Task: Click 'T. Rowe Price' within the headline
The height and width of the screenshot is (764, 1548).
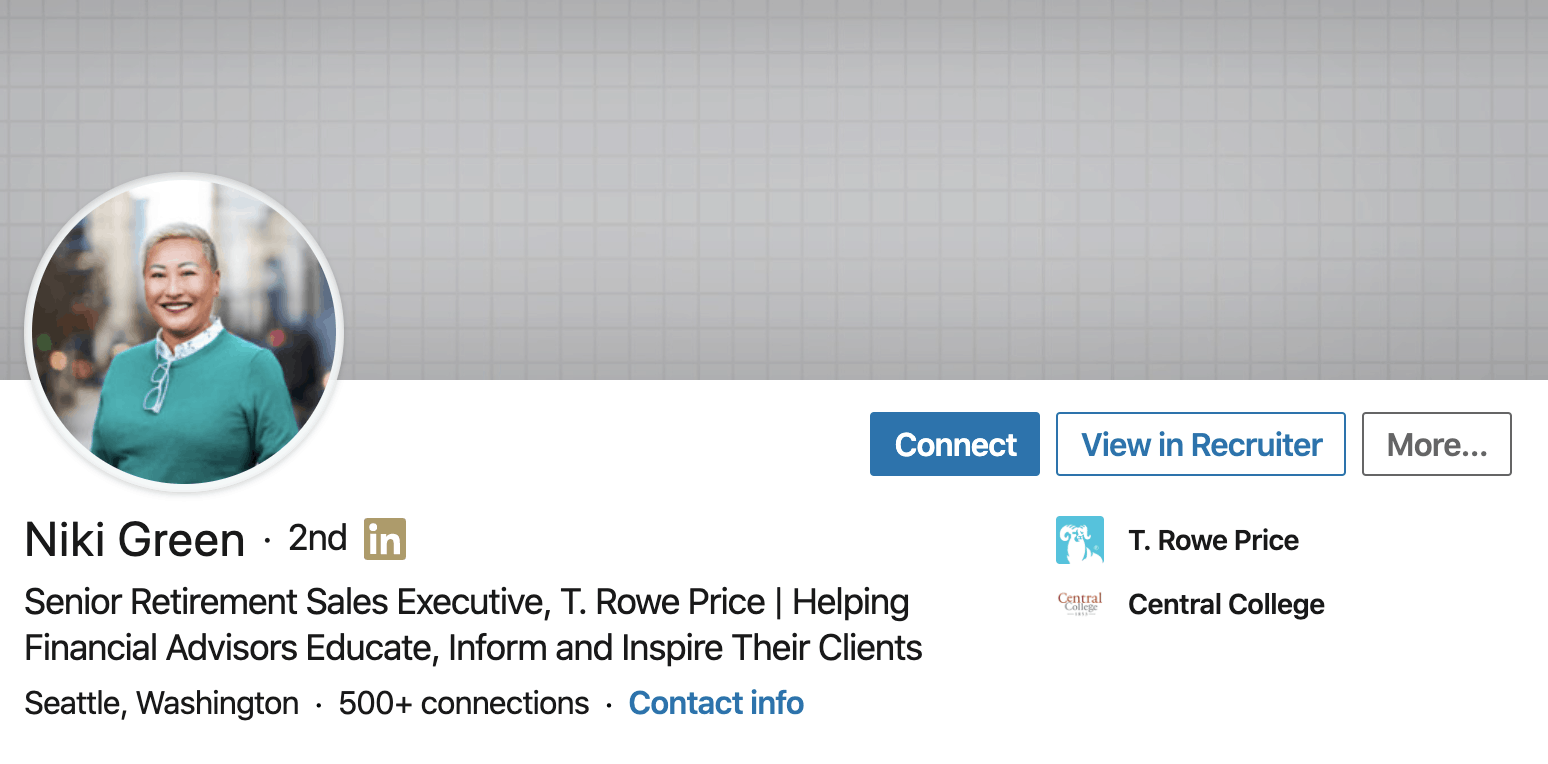Action: tap(662, 602)
